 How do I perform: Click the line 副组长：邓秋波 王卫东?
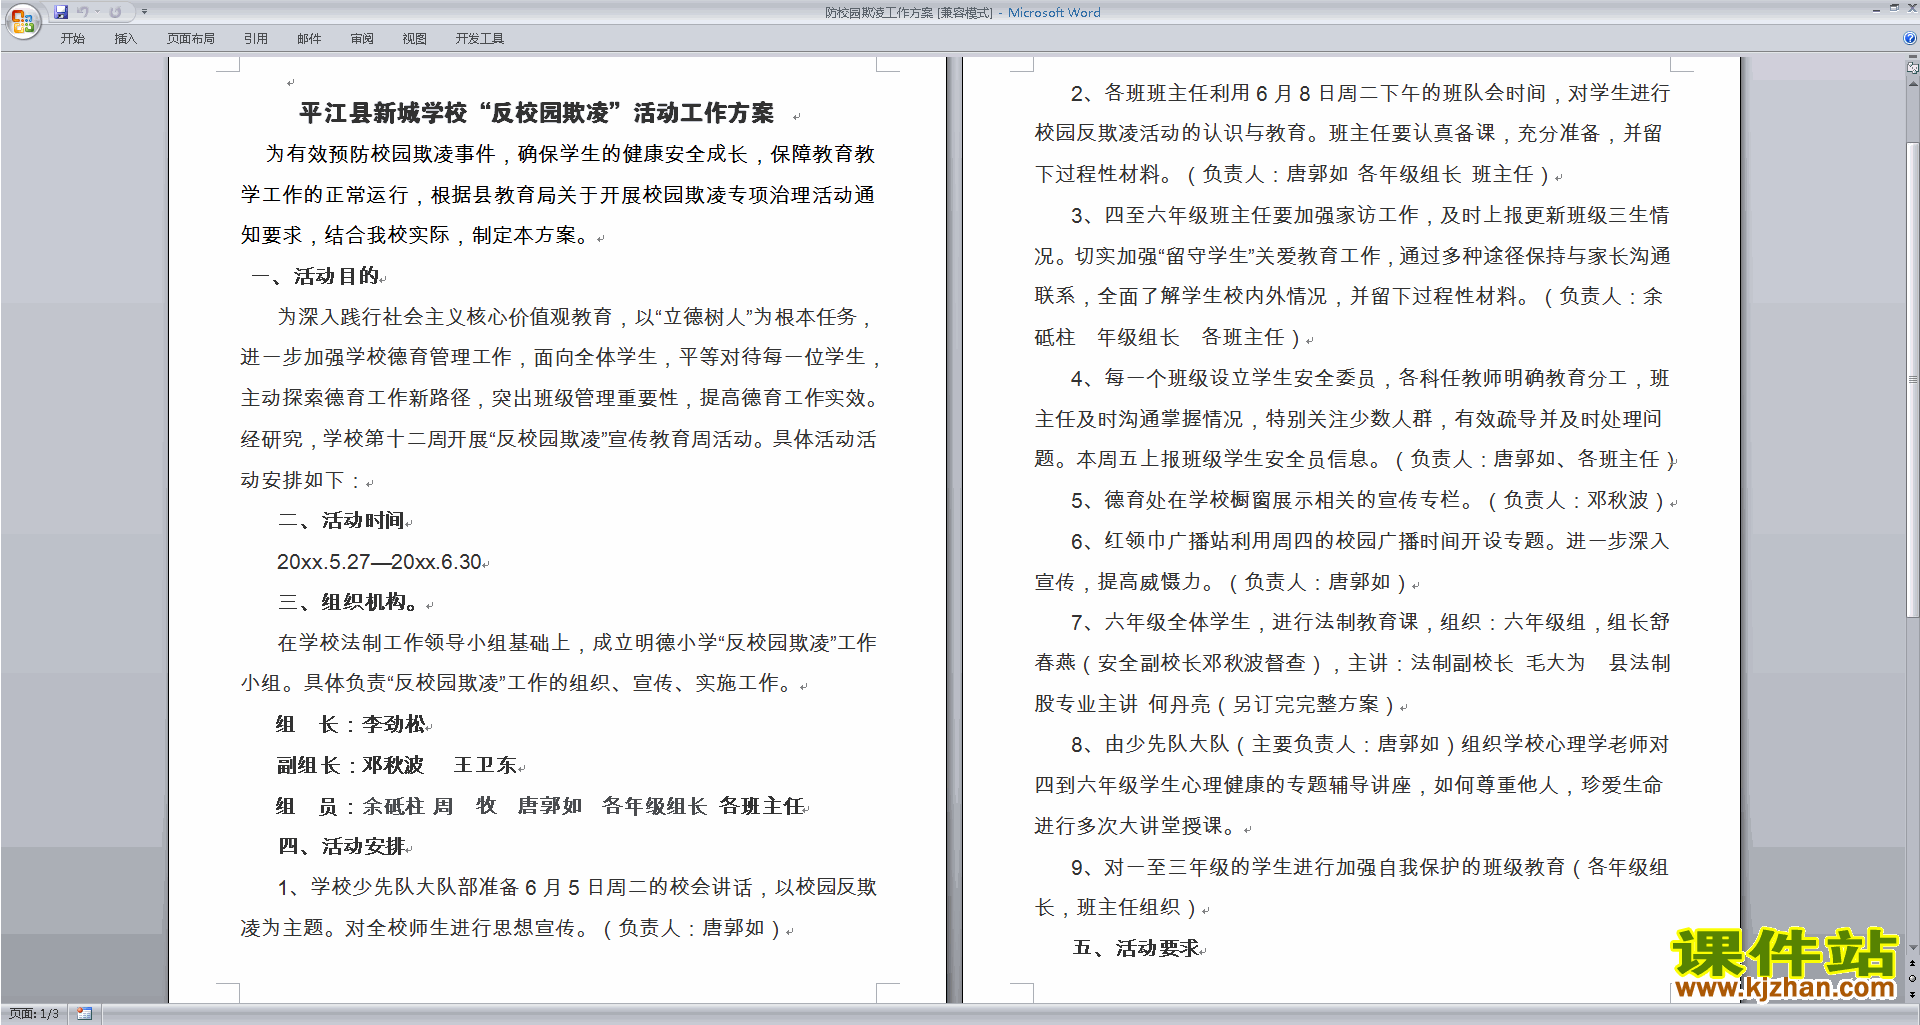coord(397,765)
